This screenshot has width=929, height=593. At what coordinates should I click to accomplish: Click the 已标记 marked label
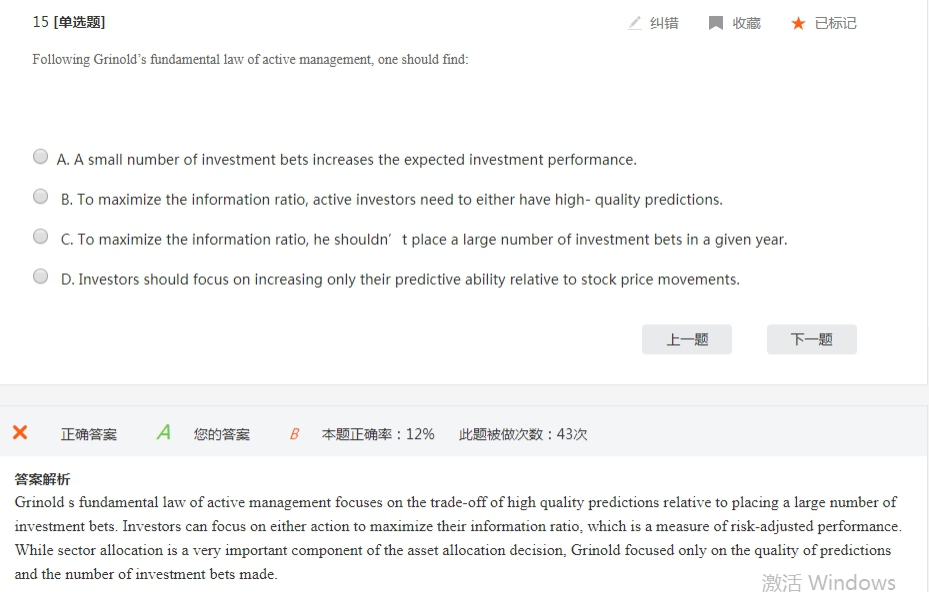[x=835, y=23]
